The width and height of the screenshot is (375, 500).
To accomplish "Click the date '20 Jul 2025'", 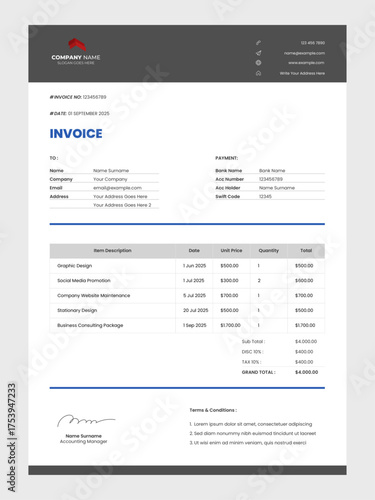I will (195, 310).
